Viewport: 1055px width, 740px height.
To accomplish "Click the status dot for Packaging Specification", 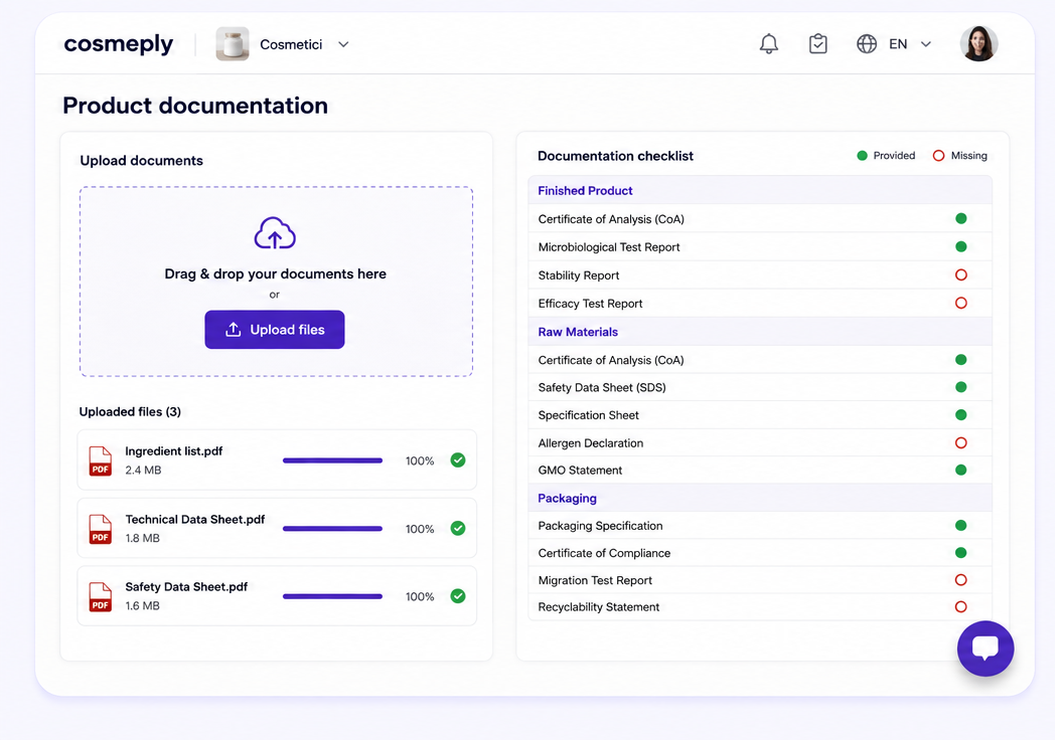I will 961,525.
